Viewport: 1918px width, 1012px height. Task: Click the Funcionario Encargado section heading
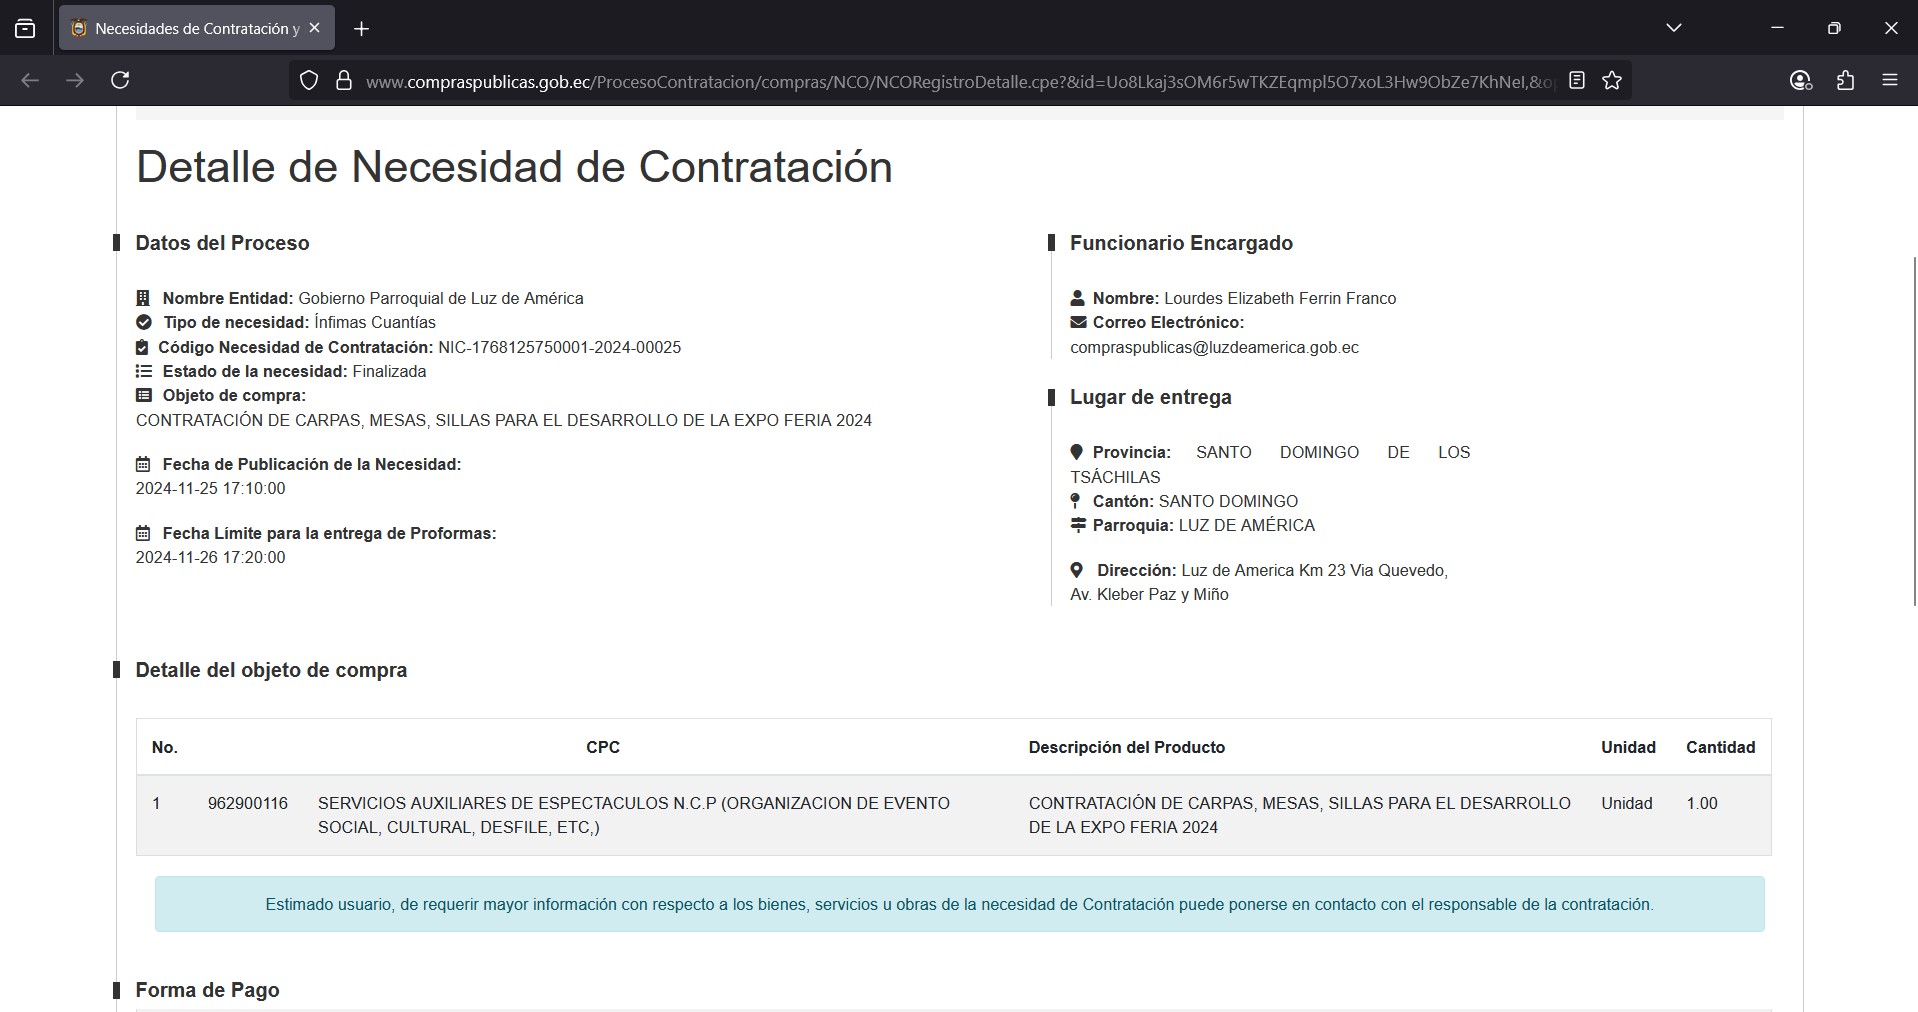1181,243
